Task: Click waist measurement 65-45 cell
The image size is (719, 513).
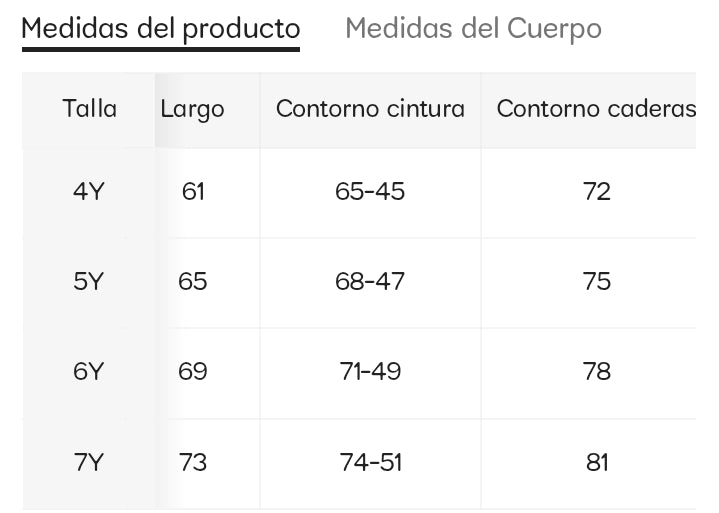Action: (370, 191)
